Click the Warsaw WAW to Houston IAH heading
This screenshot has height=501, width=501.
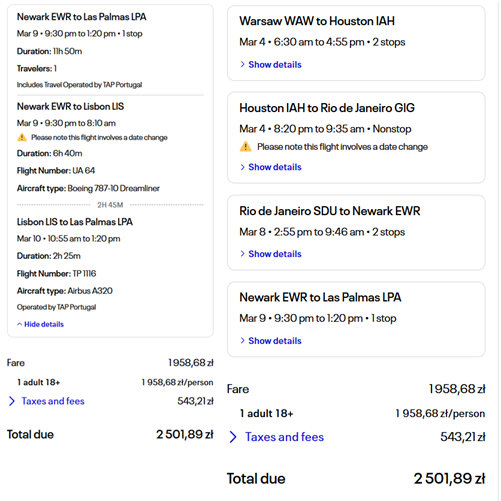click(x=317, y=21)
